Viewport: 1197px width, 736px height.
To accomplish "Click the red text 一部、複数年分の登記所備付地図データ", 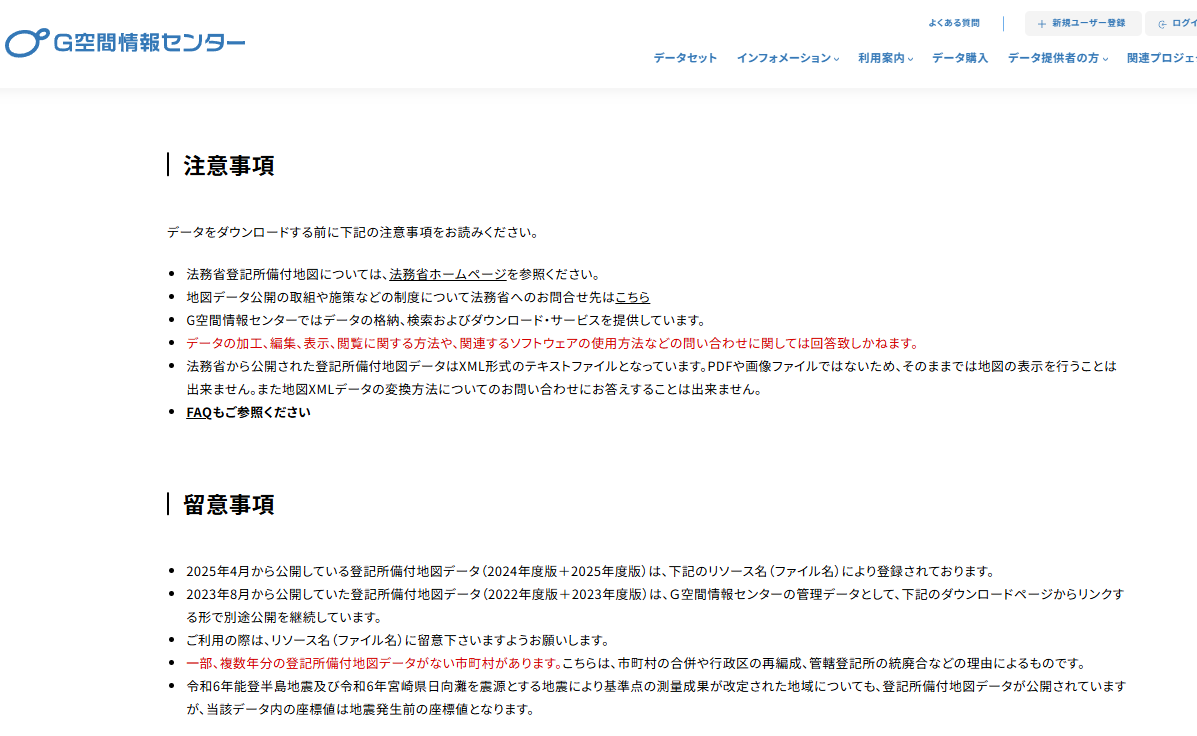I will 374,663.
